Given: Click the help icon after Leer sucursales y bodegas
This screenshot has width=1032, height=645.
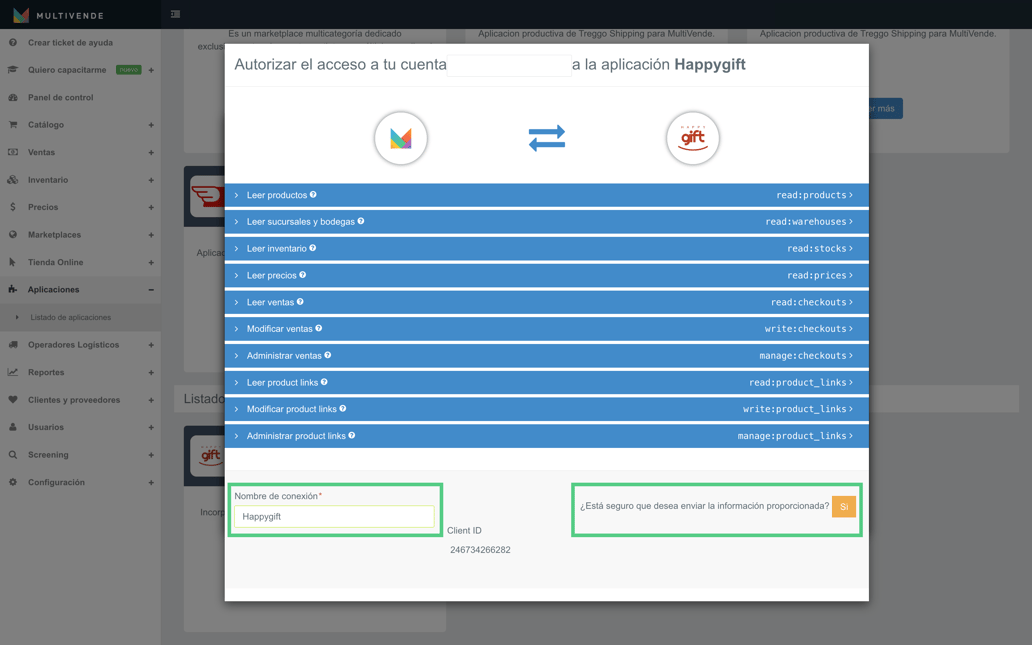Looking at the screenshot, I should pos(361,221).
